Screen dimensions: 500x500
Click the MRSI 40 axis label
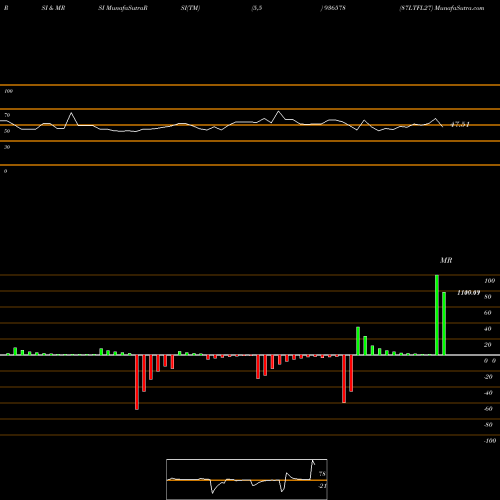487,329
